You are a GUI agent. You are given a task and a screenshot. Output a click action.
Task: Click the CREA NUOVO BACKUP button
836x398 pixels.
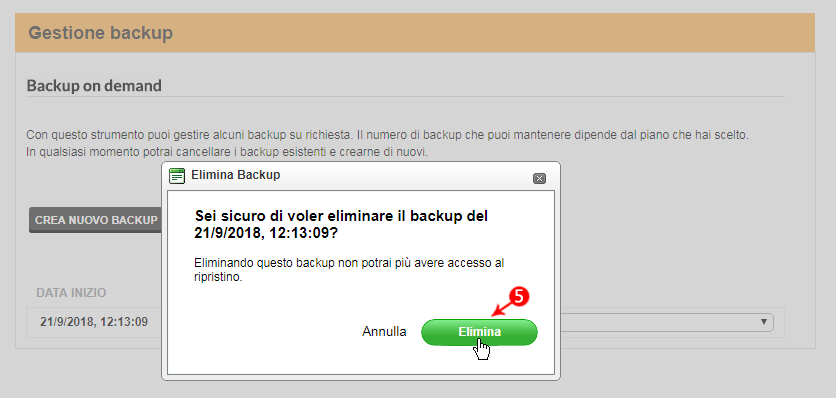pyautogui.click(x=96, y=220)
